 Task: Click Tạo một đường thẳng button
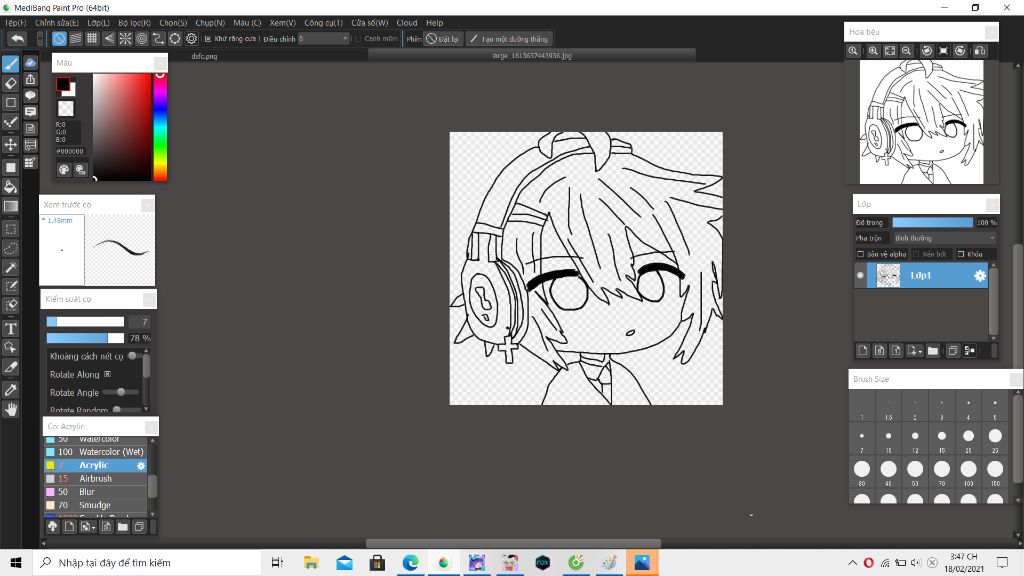click(x=509, y=39)
